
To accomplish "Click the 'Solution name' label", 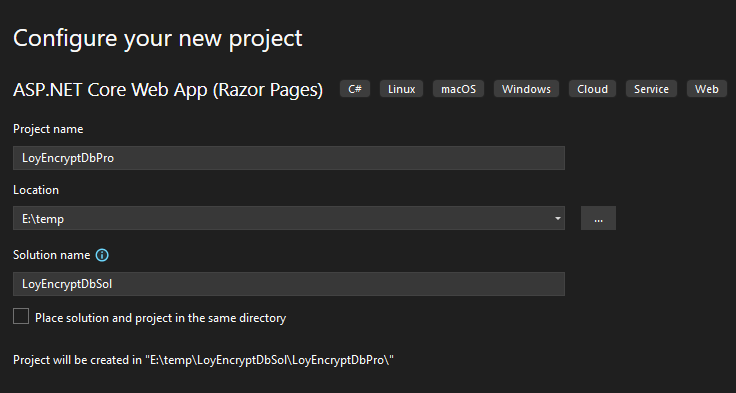I will click(x=51, y=255).
